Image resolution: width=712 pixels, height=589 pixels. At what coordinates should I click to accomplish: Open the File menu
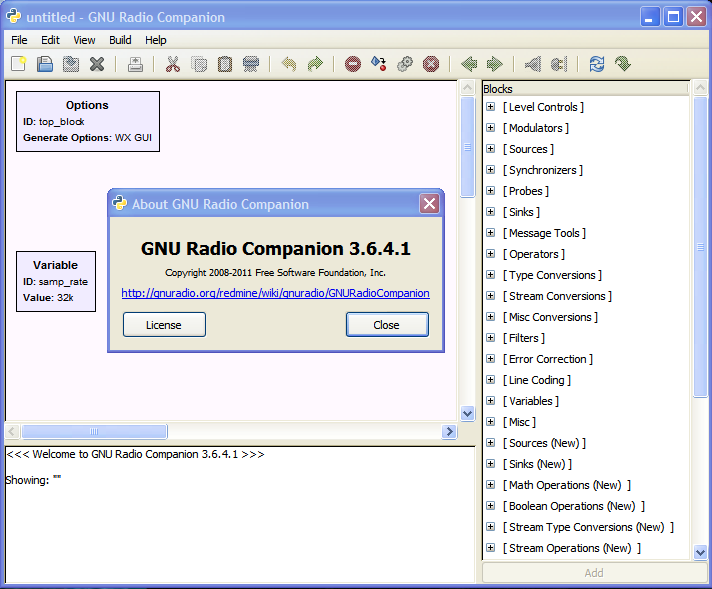(19, 40)
